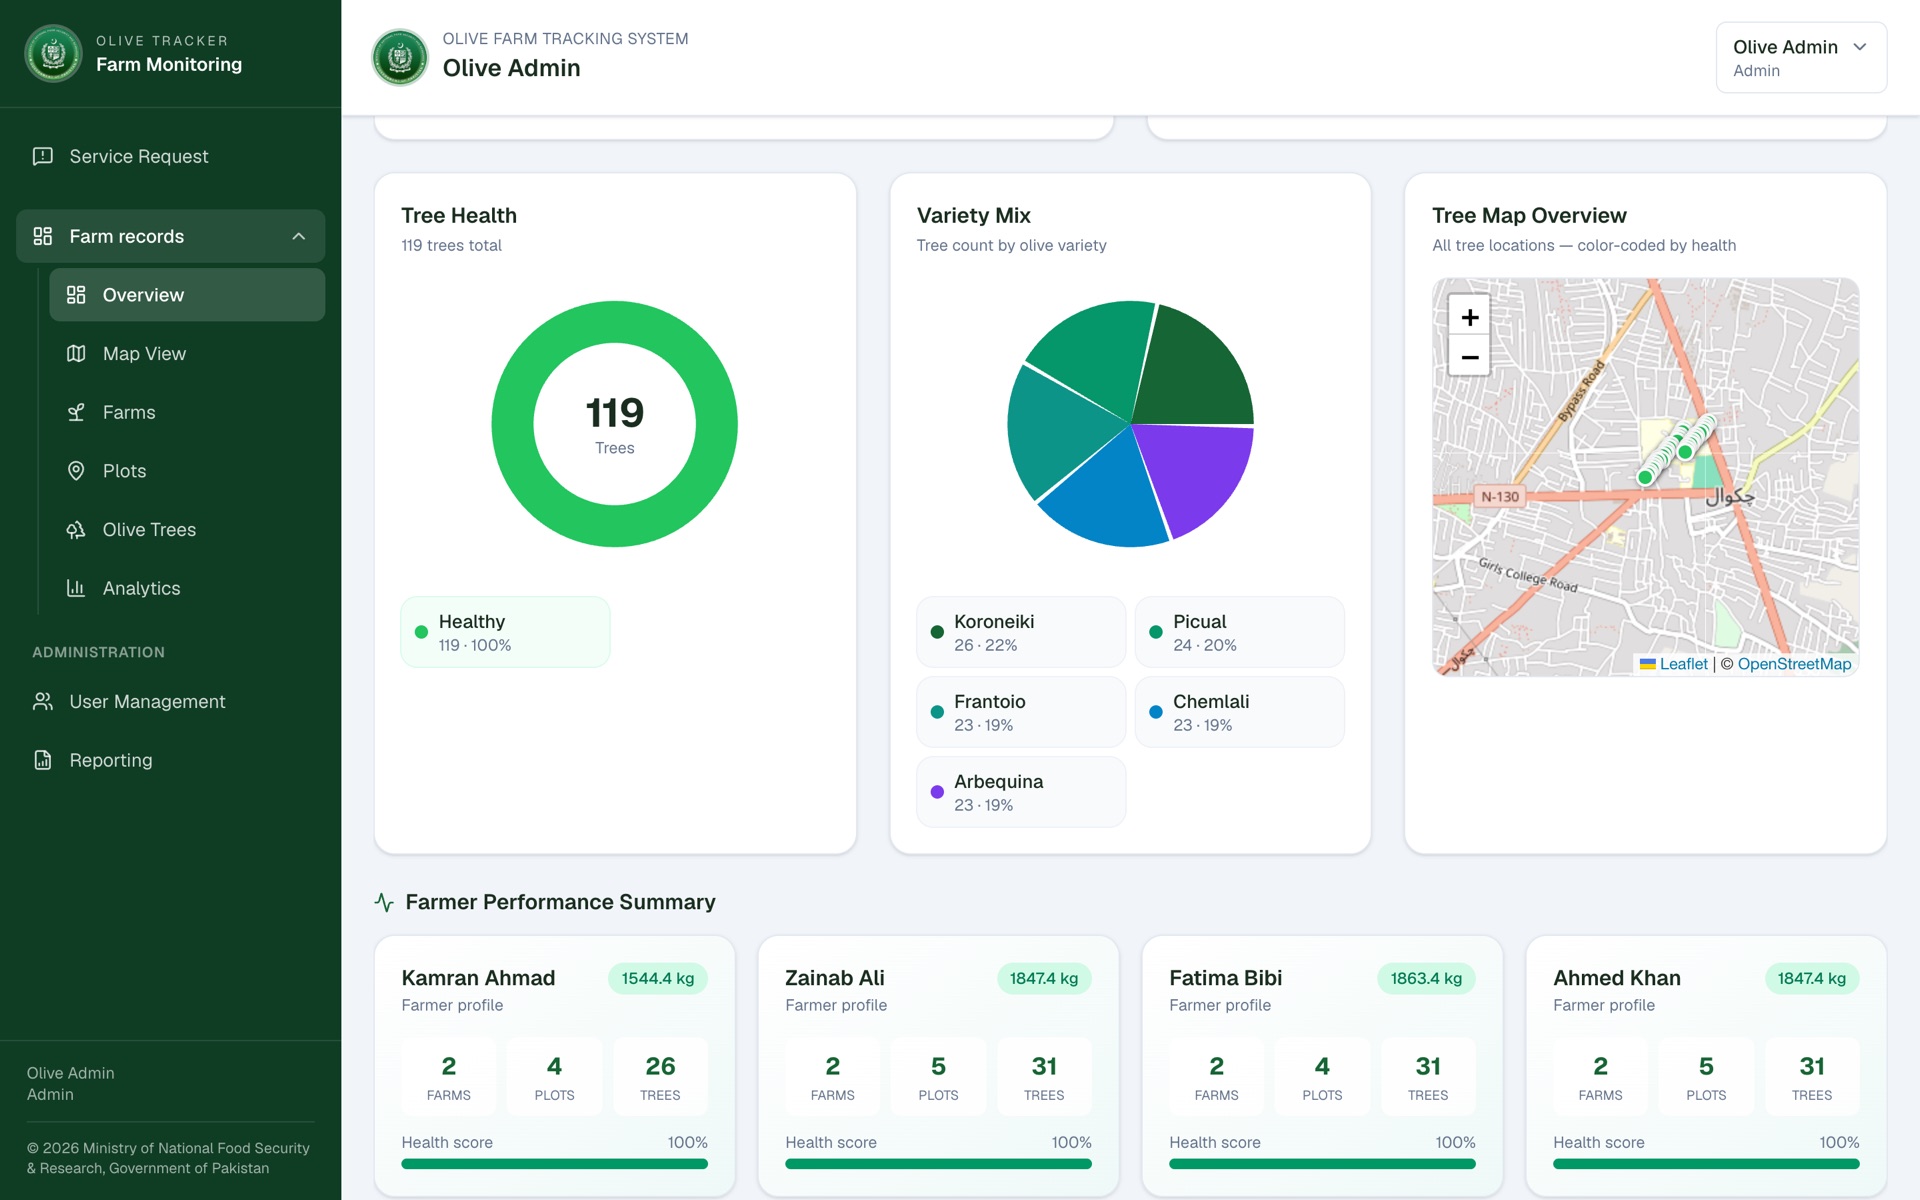Viewport: 1920px width, 1200px height.
Task: Click the purple Arbequina pie slice
Action: click(1198, 475)
